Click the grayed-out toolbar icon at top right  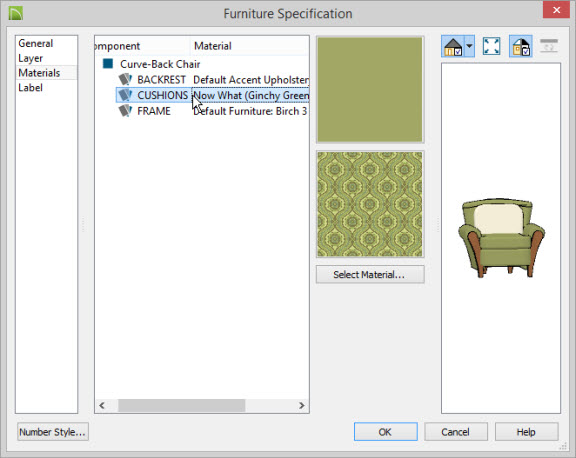pyautogui.click(x=549, y=46)
